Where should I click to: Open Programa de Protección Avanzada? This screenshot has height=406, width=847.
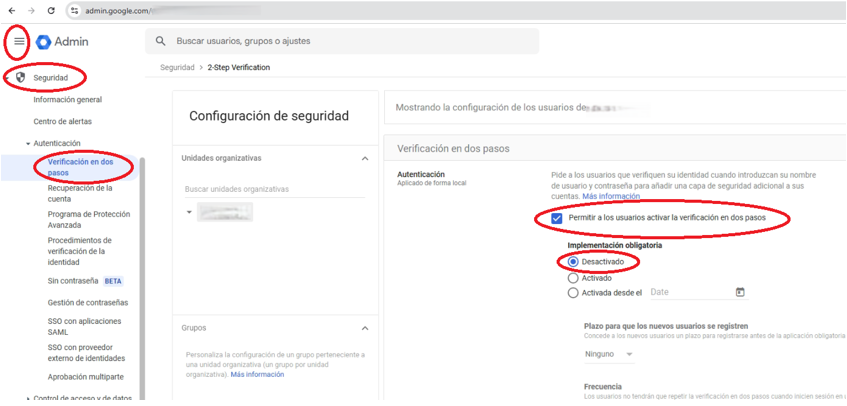[89, 219]
